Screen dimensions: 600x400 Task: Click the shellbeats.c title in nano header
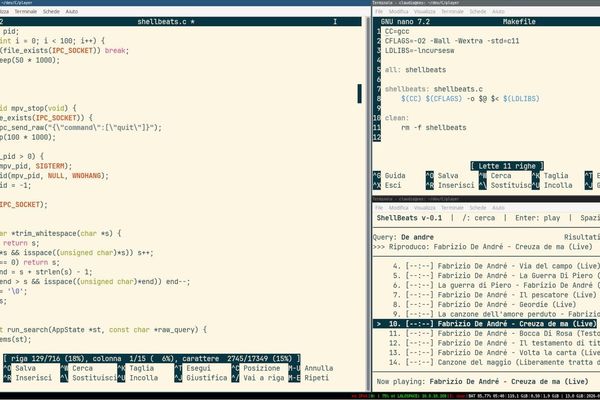(166, 22)
